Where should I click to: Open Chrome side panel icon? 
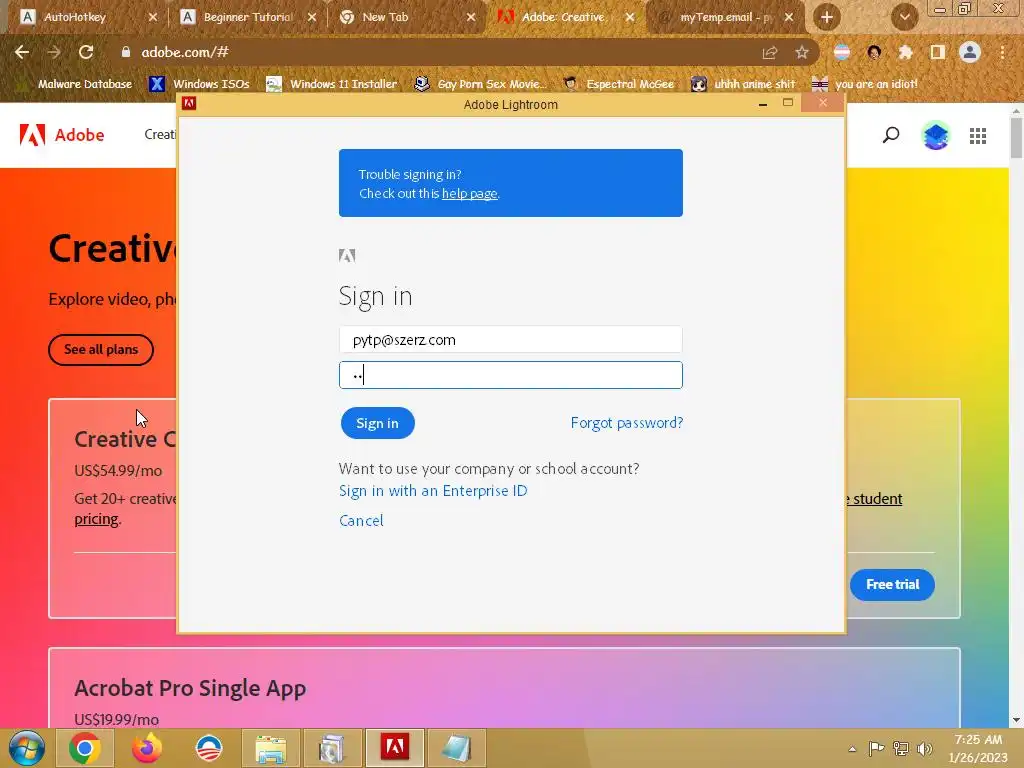coord(937,52)
